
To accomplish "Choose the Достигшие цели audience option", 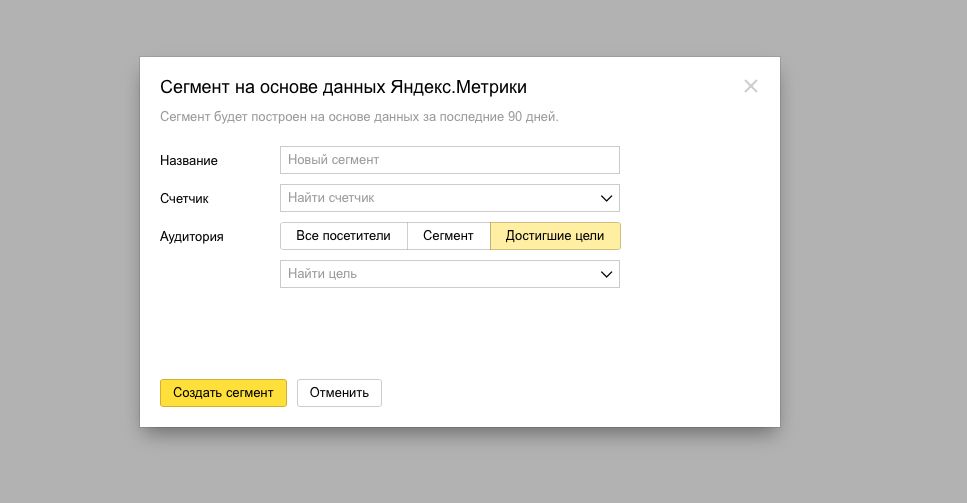I will point(555,236).
